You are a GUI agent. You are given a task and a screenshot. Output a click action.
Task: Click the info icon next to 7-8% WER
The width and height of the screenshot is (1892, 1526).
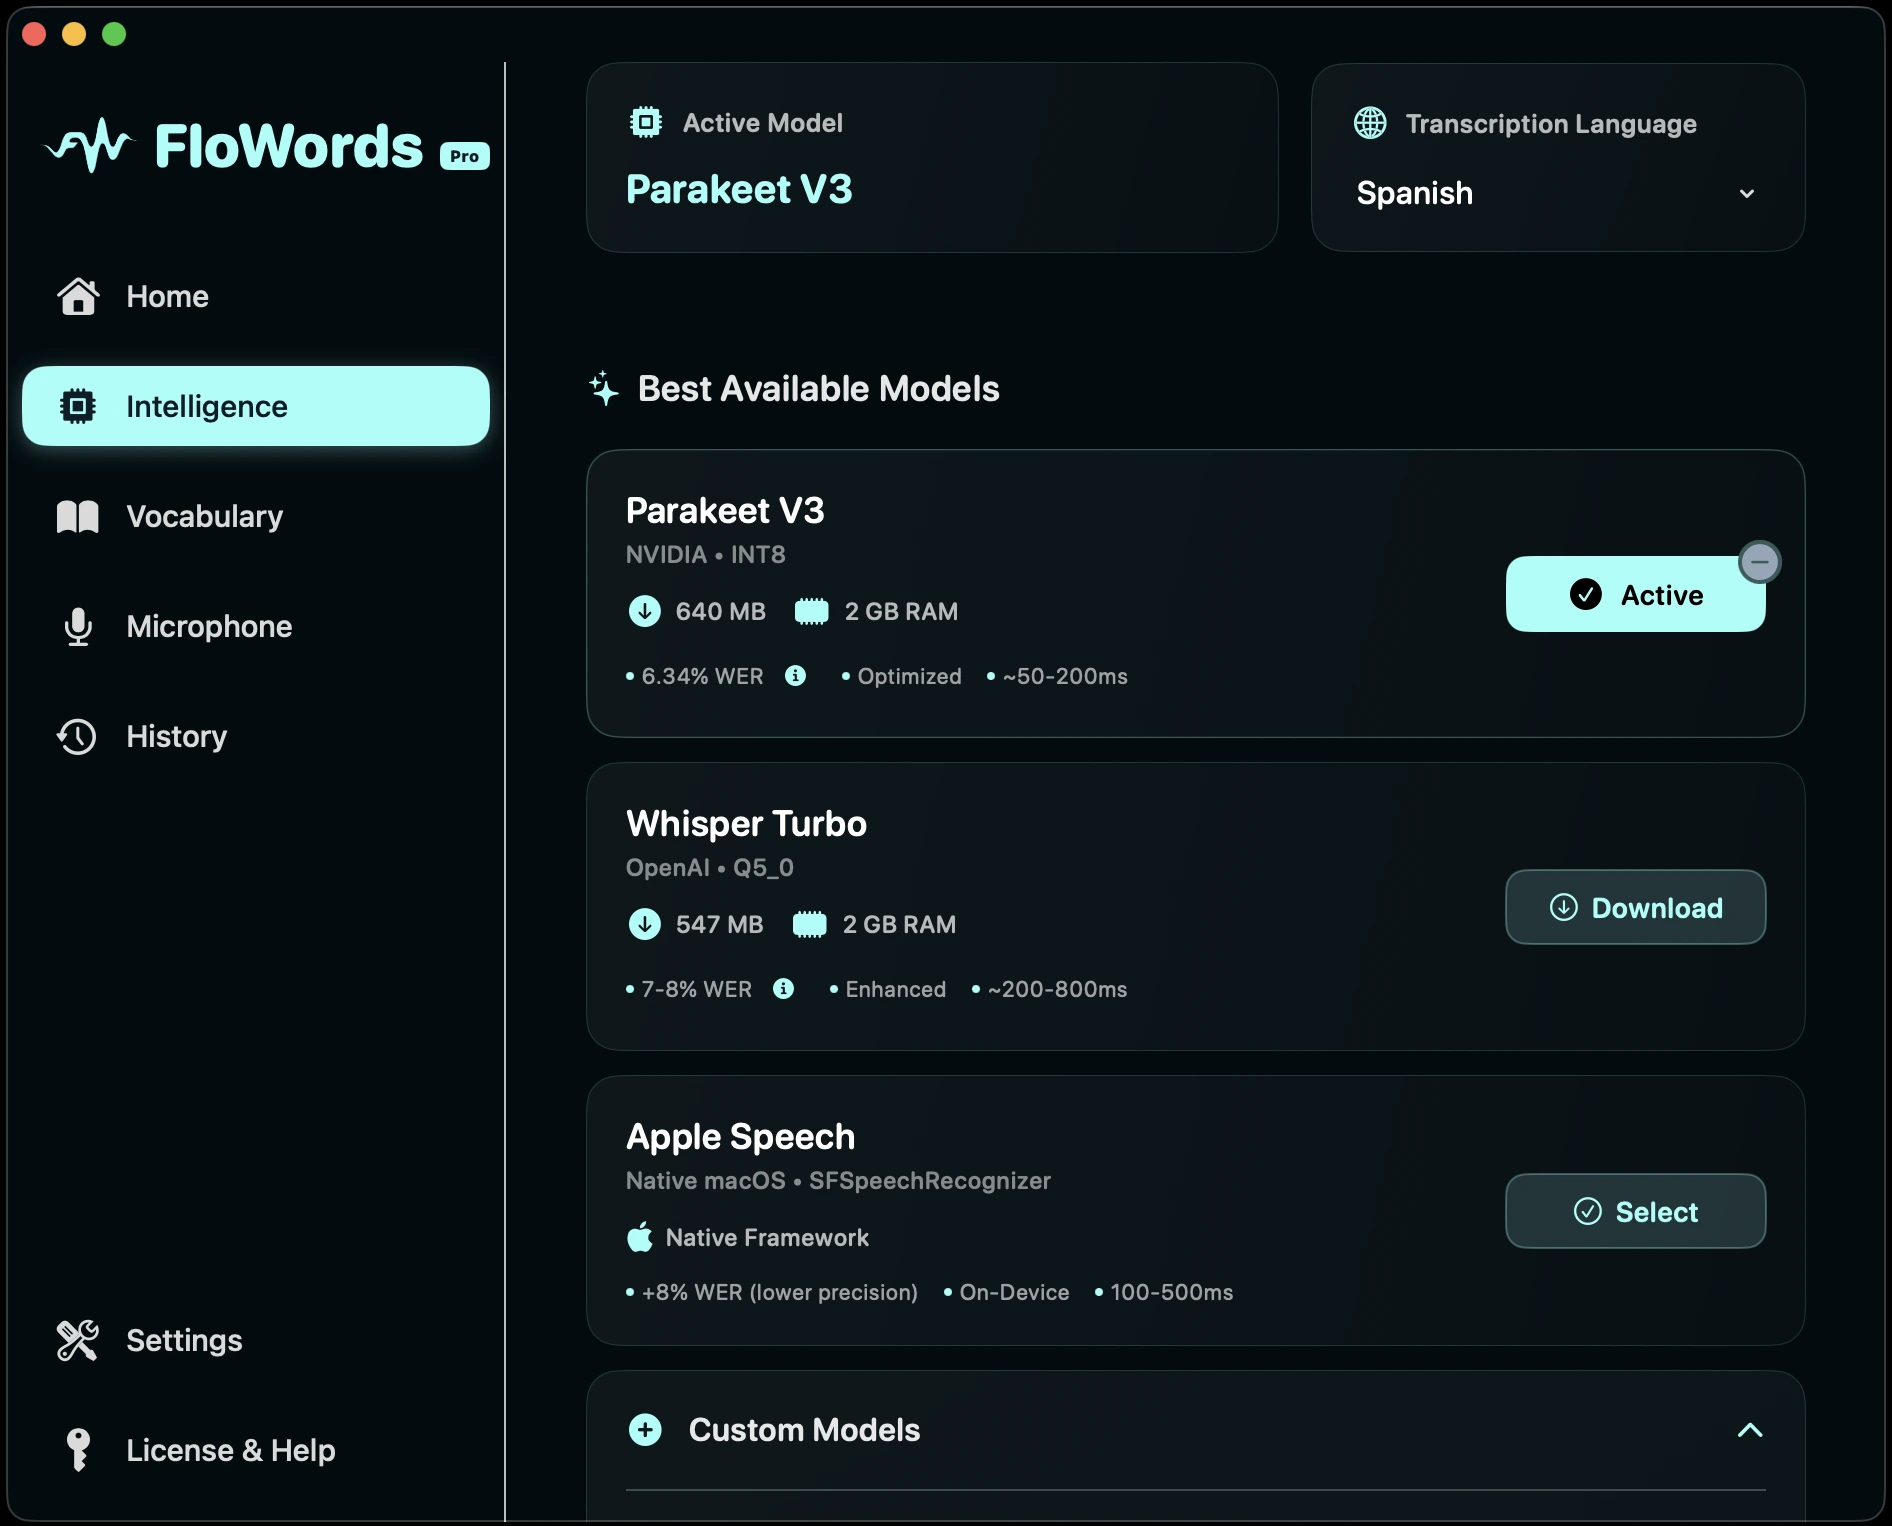(783, 989)
